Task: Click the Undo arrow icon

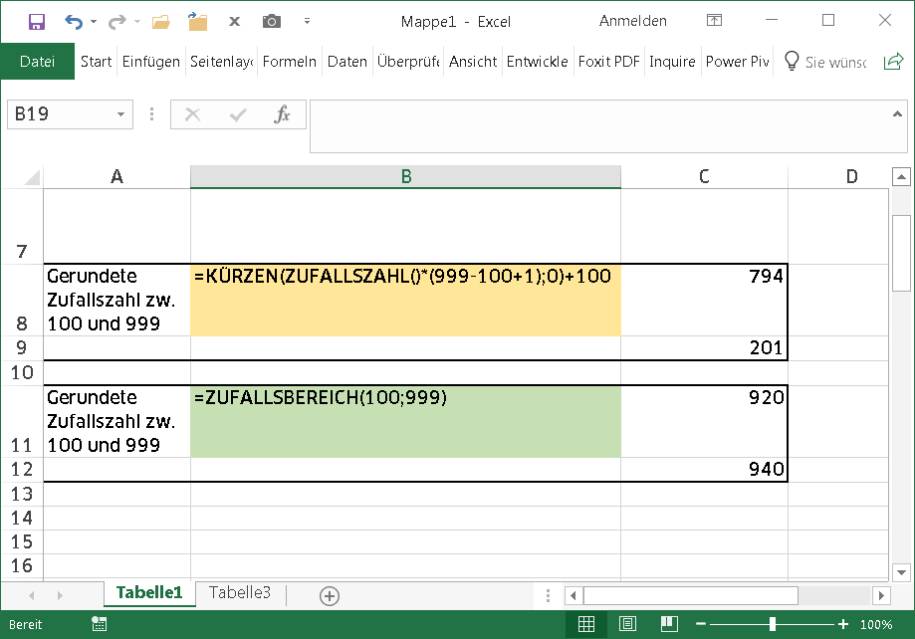Action: 74,22
